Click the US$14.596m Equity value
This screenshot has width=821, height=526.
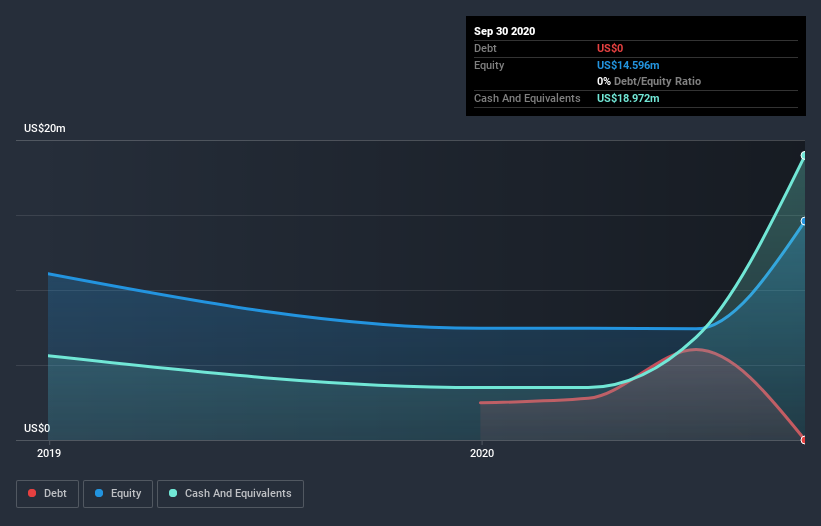(628, 65)
